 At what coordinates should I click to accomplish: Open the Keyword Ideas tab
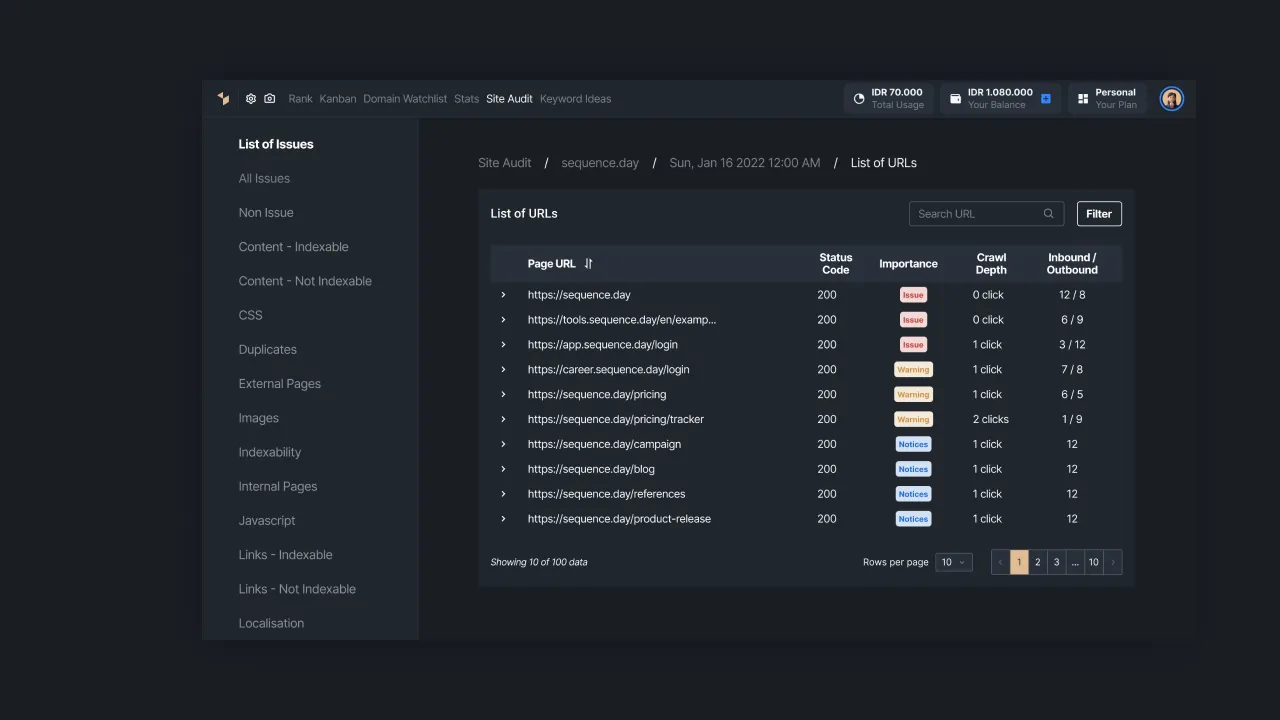point(575,99)
